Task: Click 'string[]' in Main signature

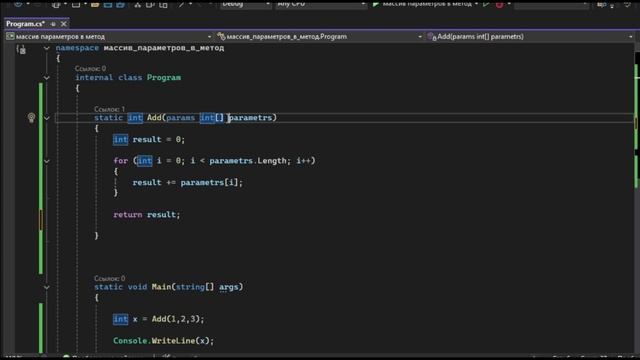Action: pyautogui.click(x=195, y=287)
